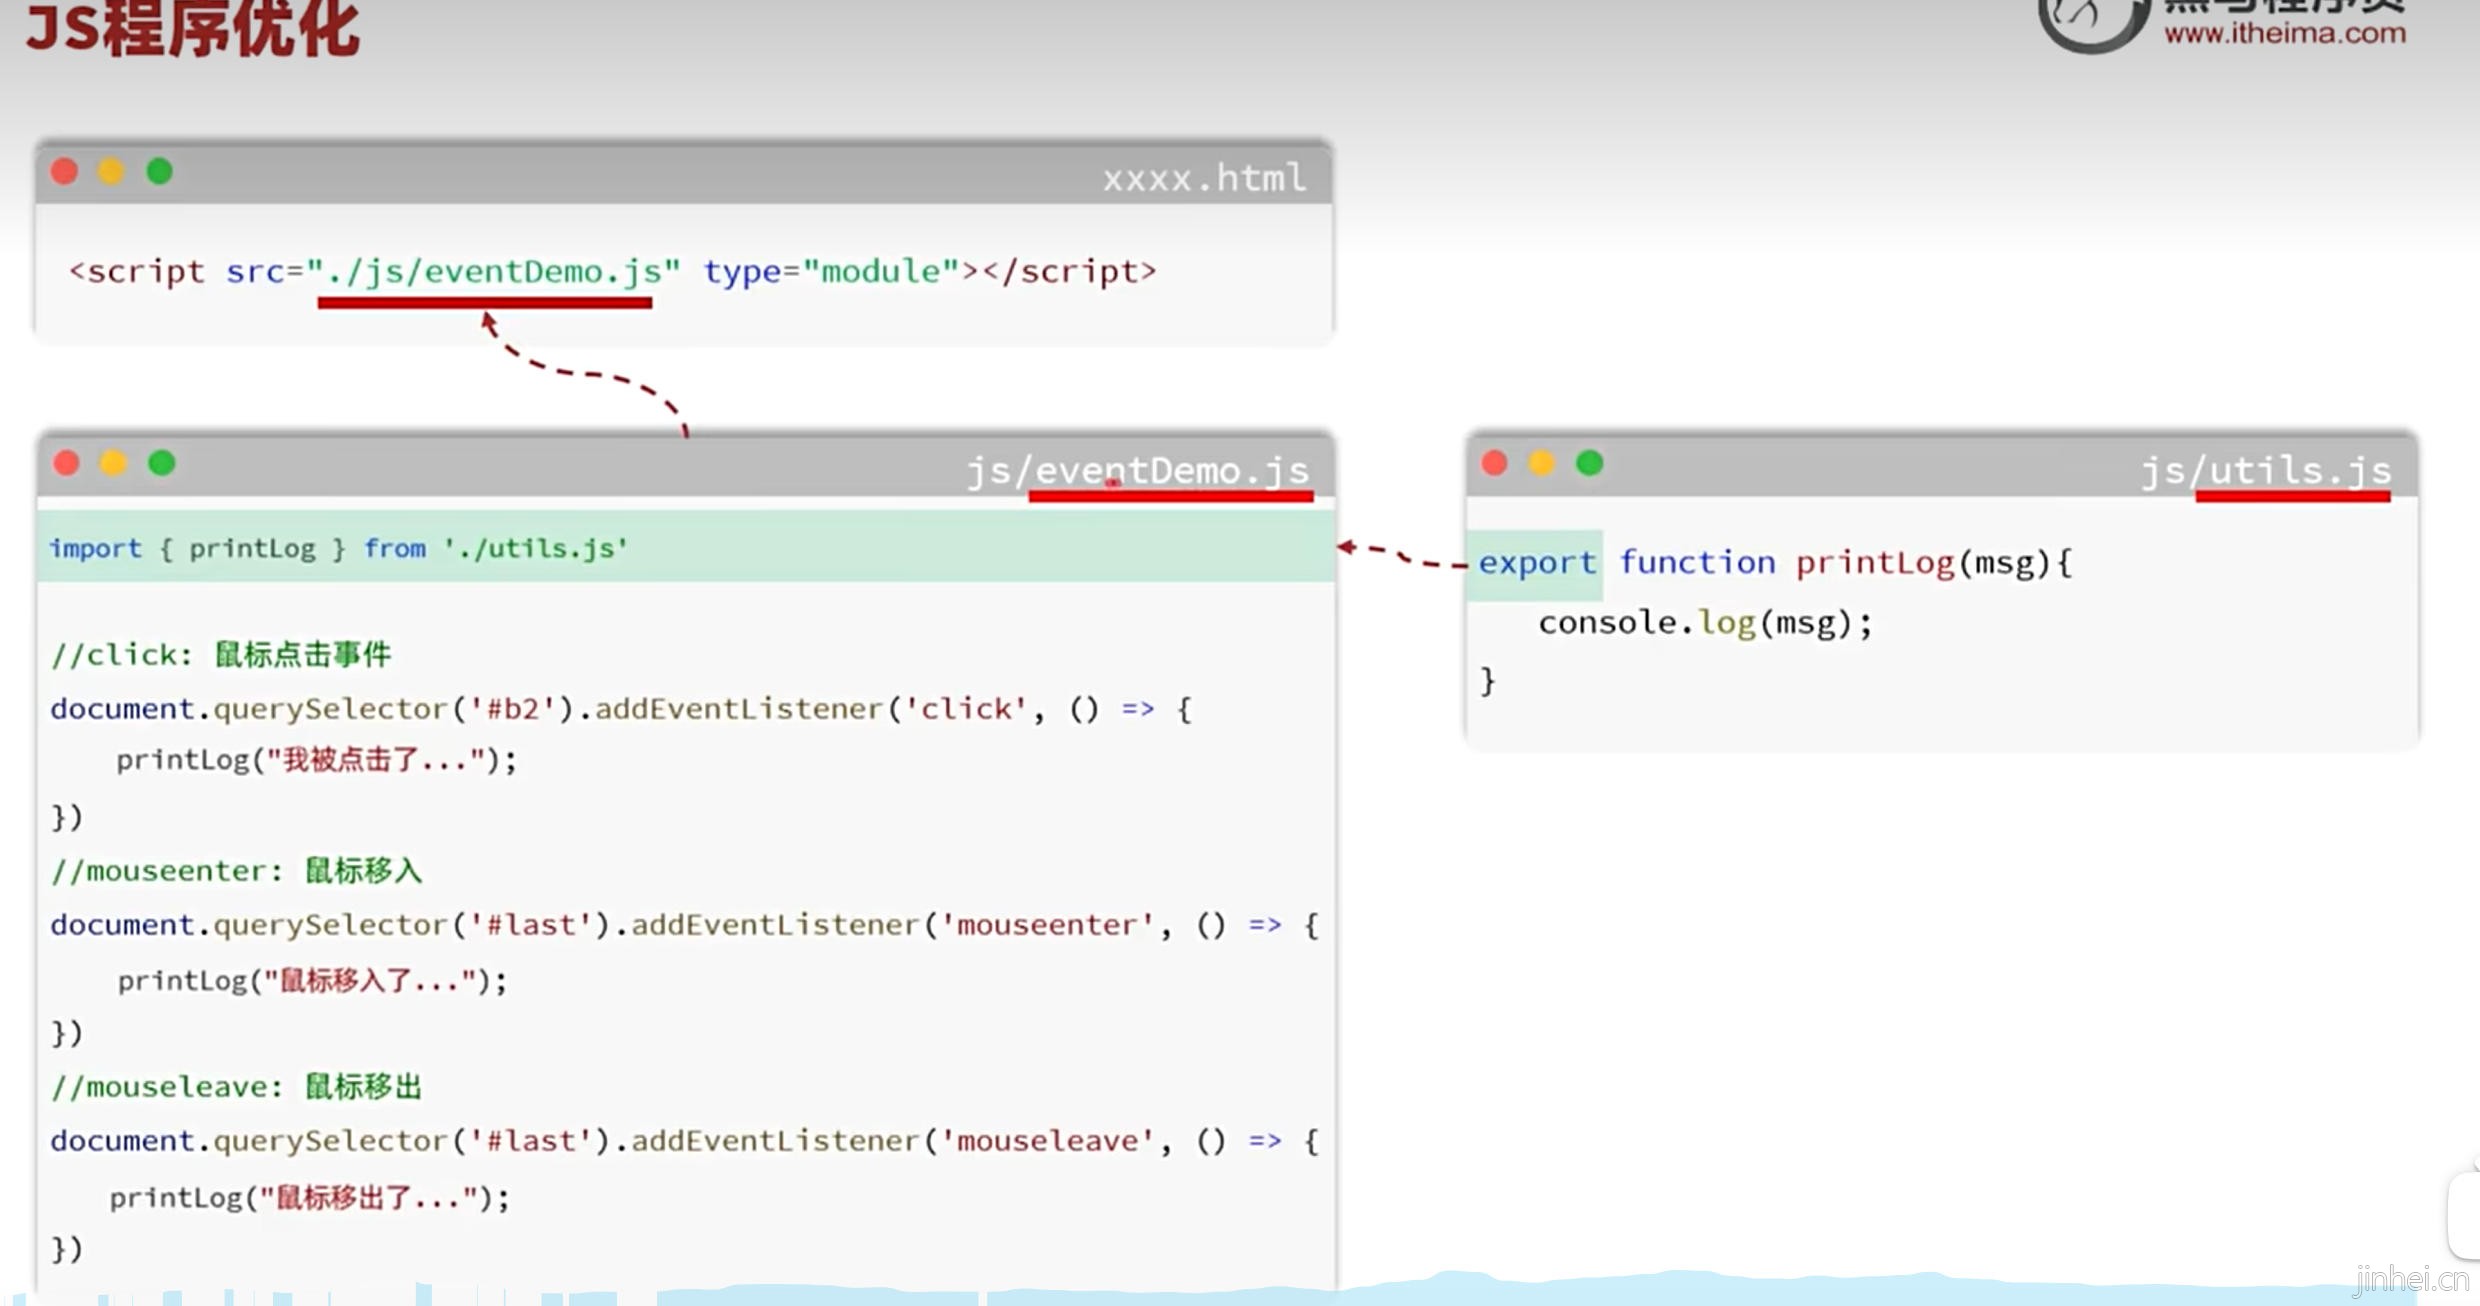
Task: Click the green dot in js/eventDemo.js window
Action: [162, 463]
